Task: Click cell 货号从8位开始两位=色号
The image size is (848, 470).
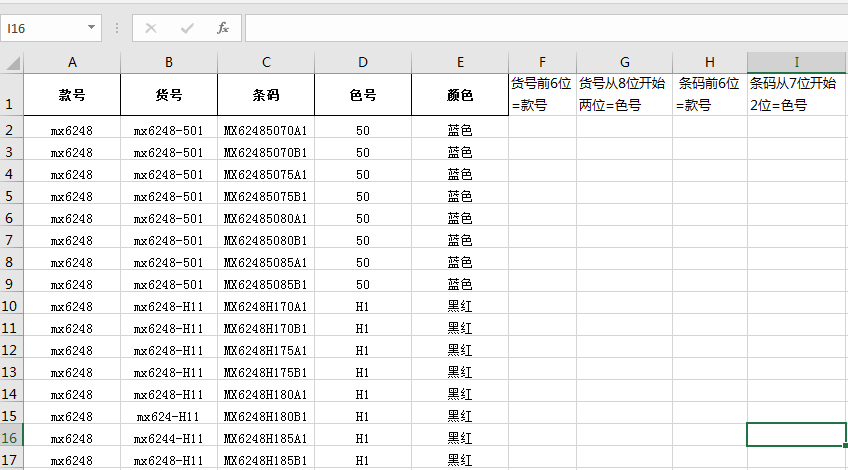Action: point(625,95)
